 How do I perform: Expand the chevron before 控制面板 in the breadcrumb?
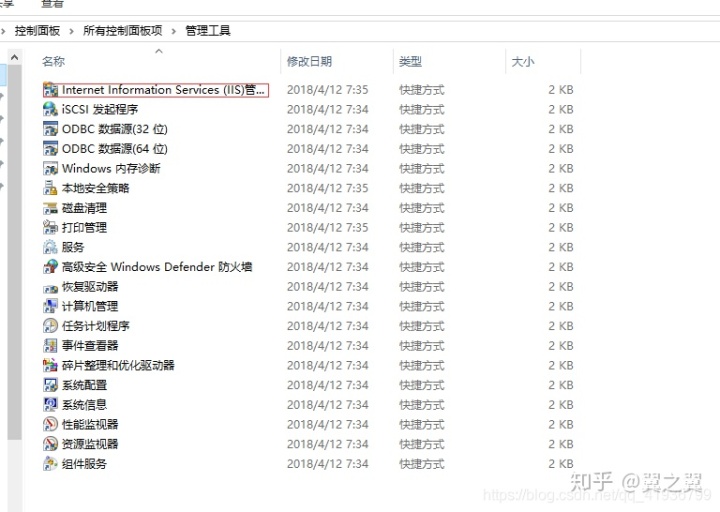(x=3, y=31)
